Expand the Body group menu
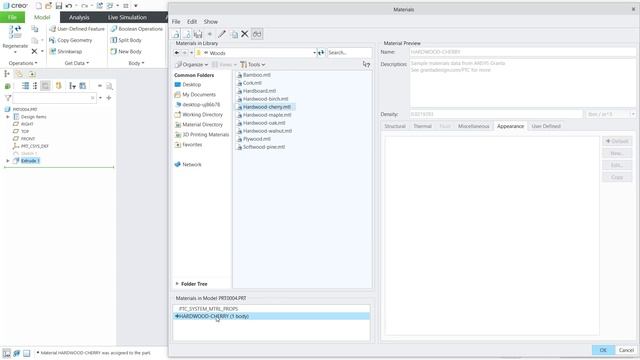This screenshot has height=360, width=640. coord(136,63)
